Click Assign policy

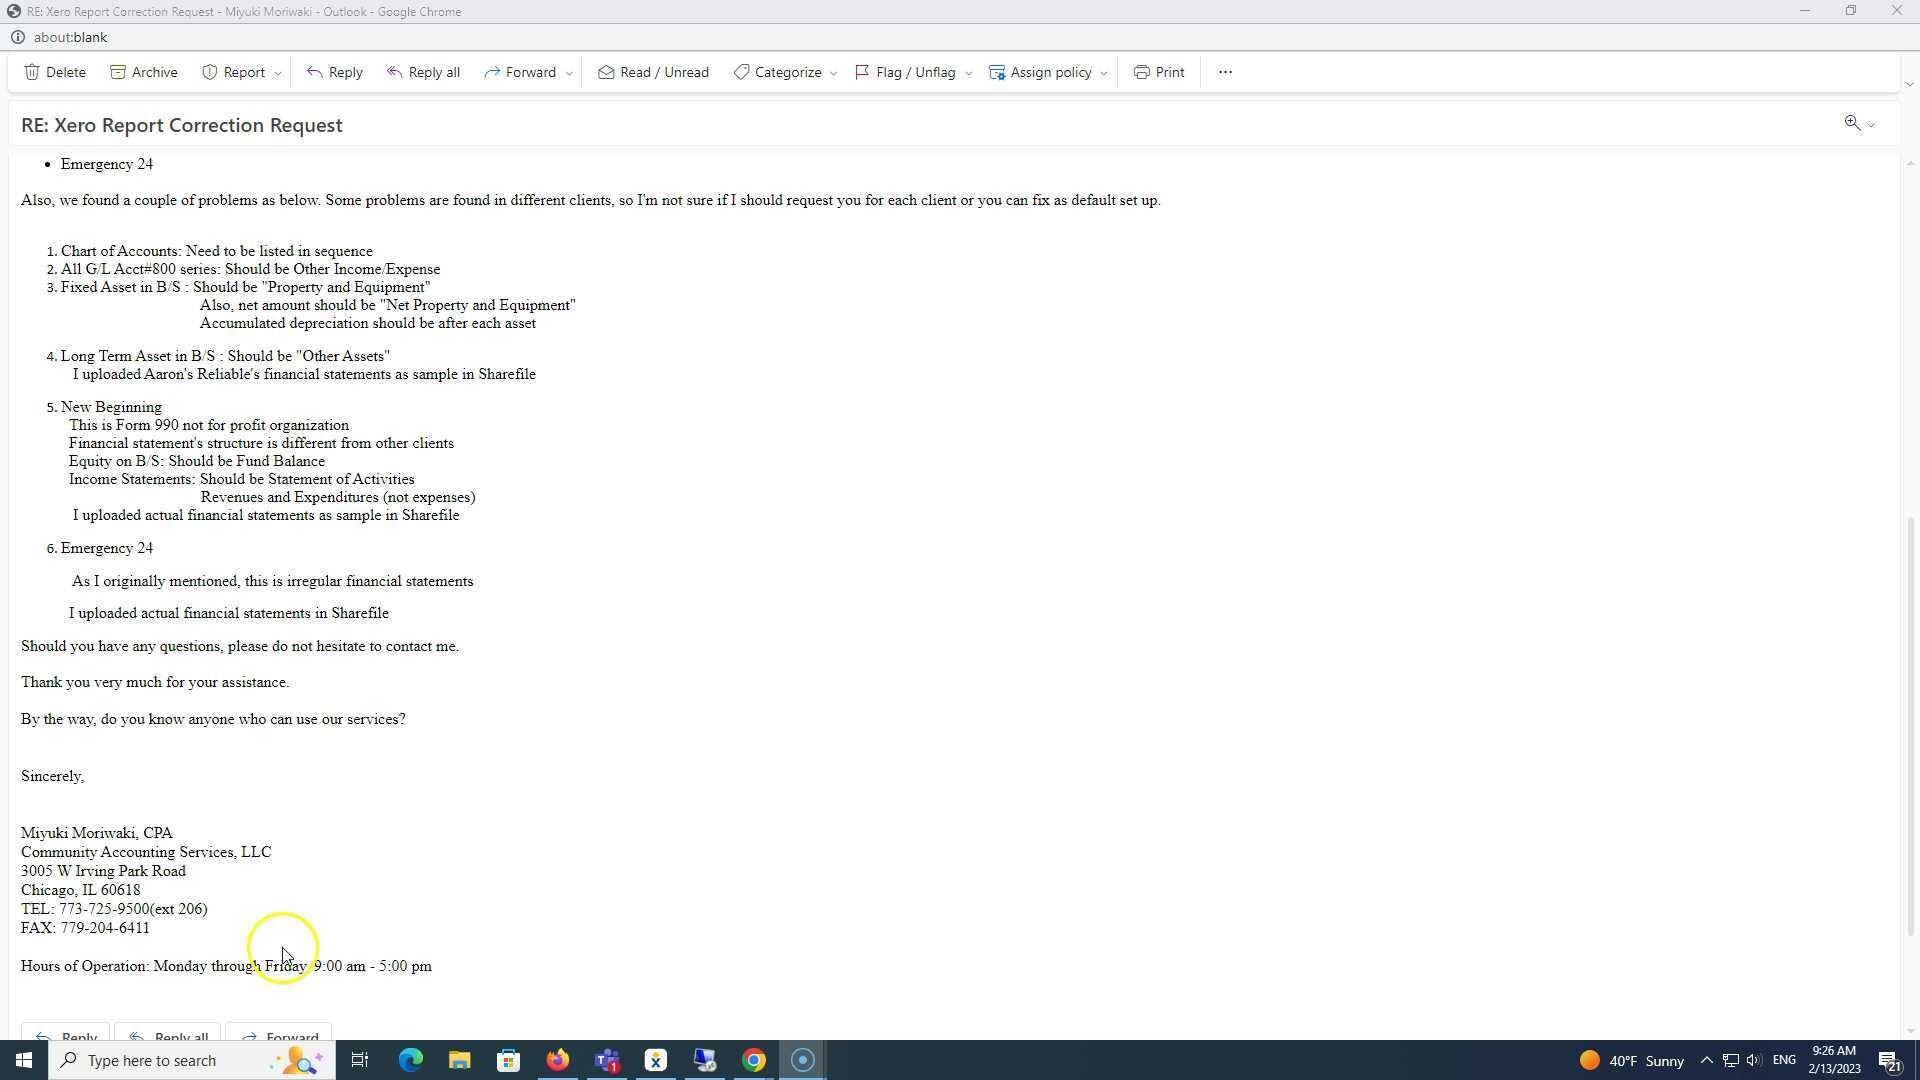click(x=1041, y=72)
